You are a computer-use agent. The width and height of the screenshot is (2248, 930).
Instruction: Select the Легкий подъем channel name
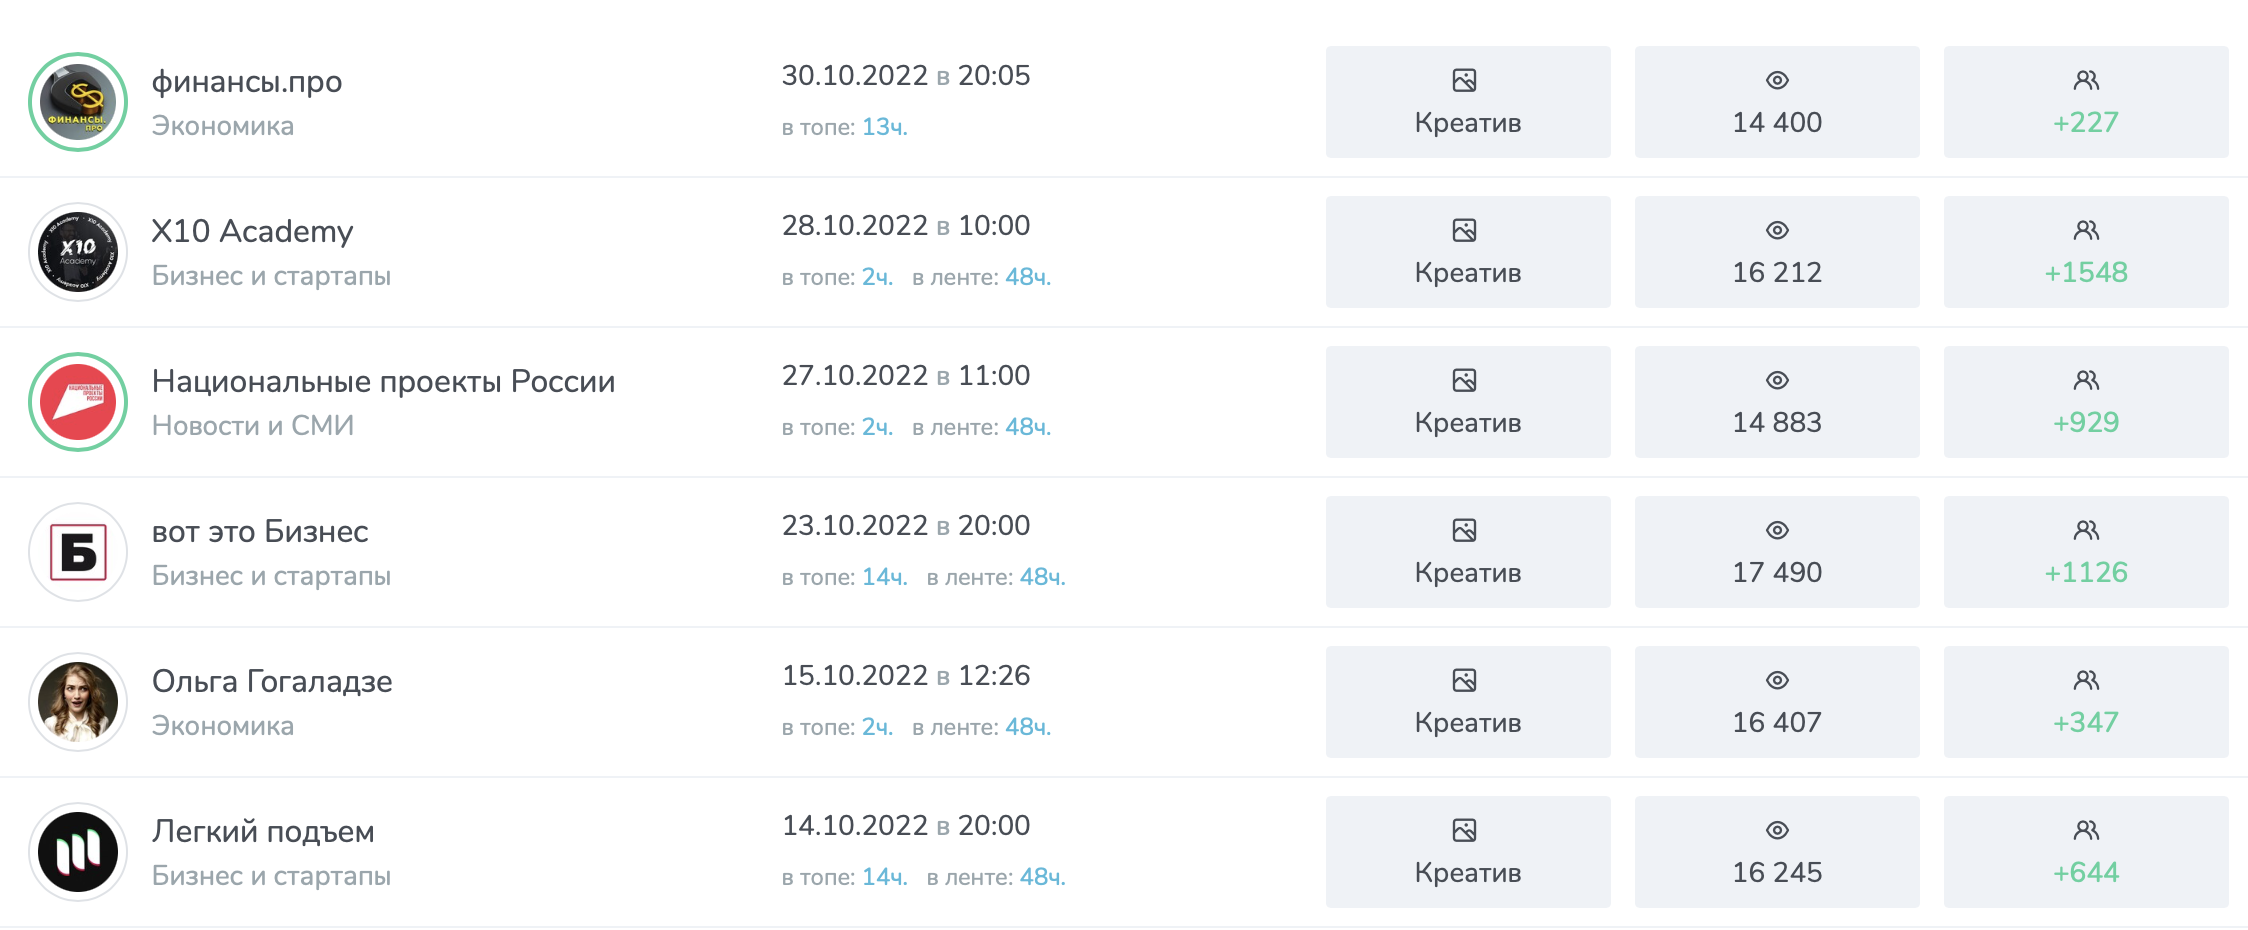coord(263,832)
